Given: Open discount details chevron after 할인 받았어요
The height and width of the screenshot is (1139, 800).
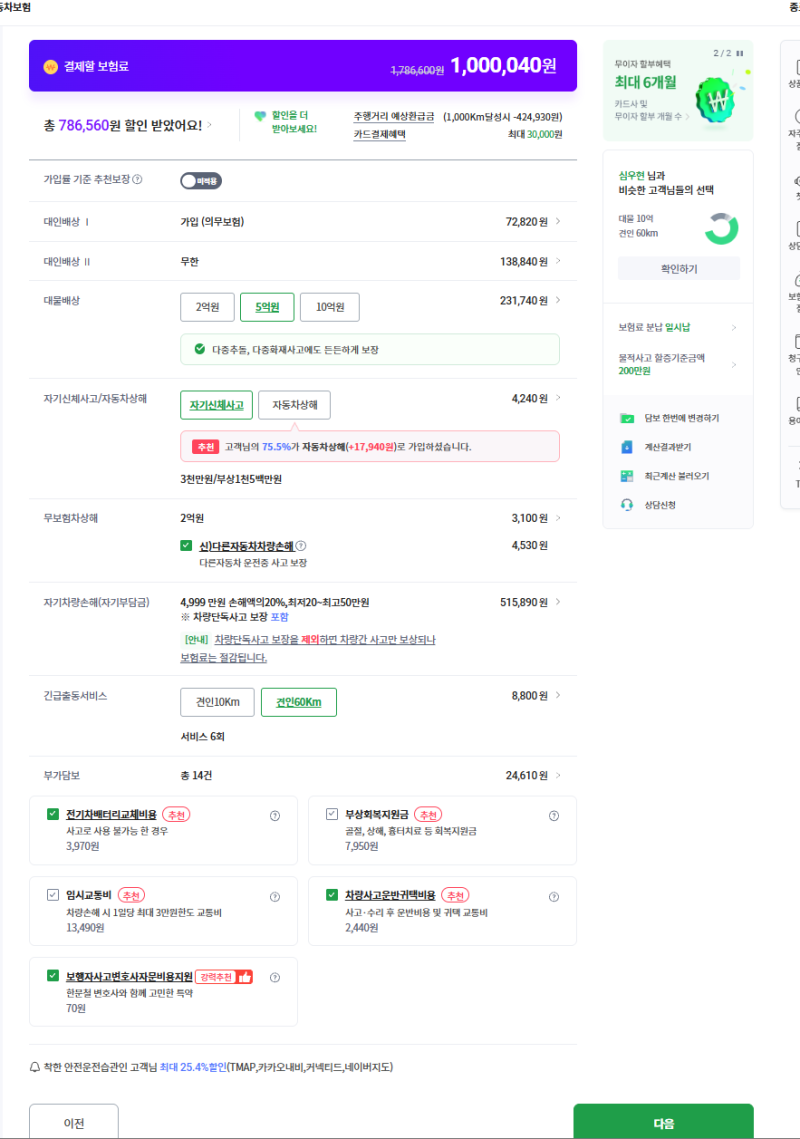Looking at the screenshot, I should pyautogui.click(x=210, y=125).
